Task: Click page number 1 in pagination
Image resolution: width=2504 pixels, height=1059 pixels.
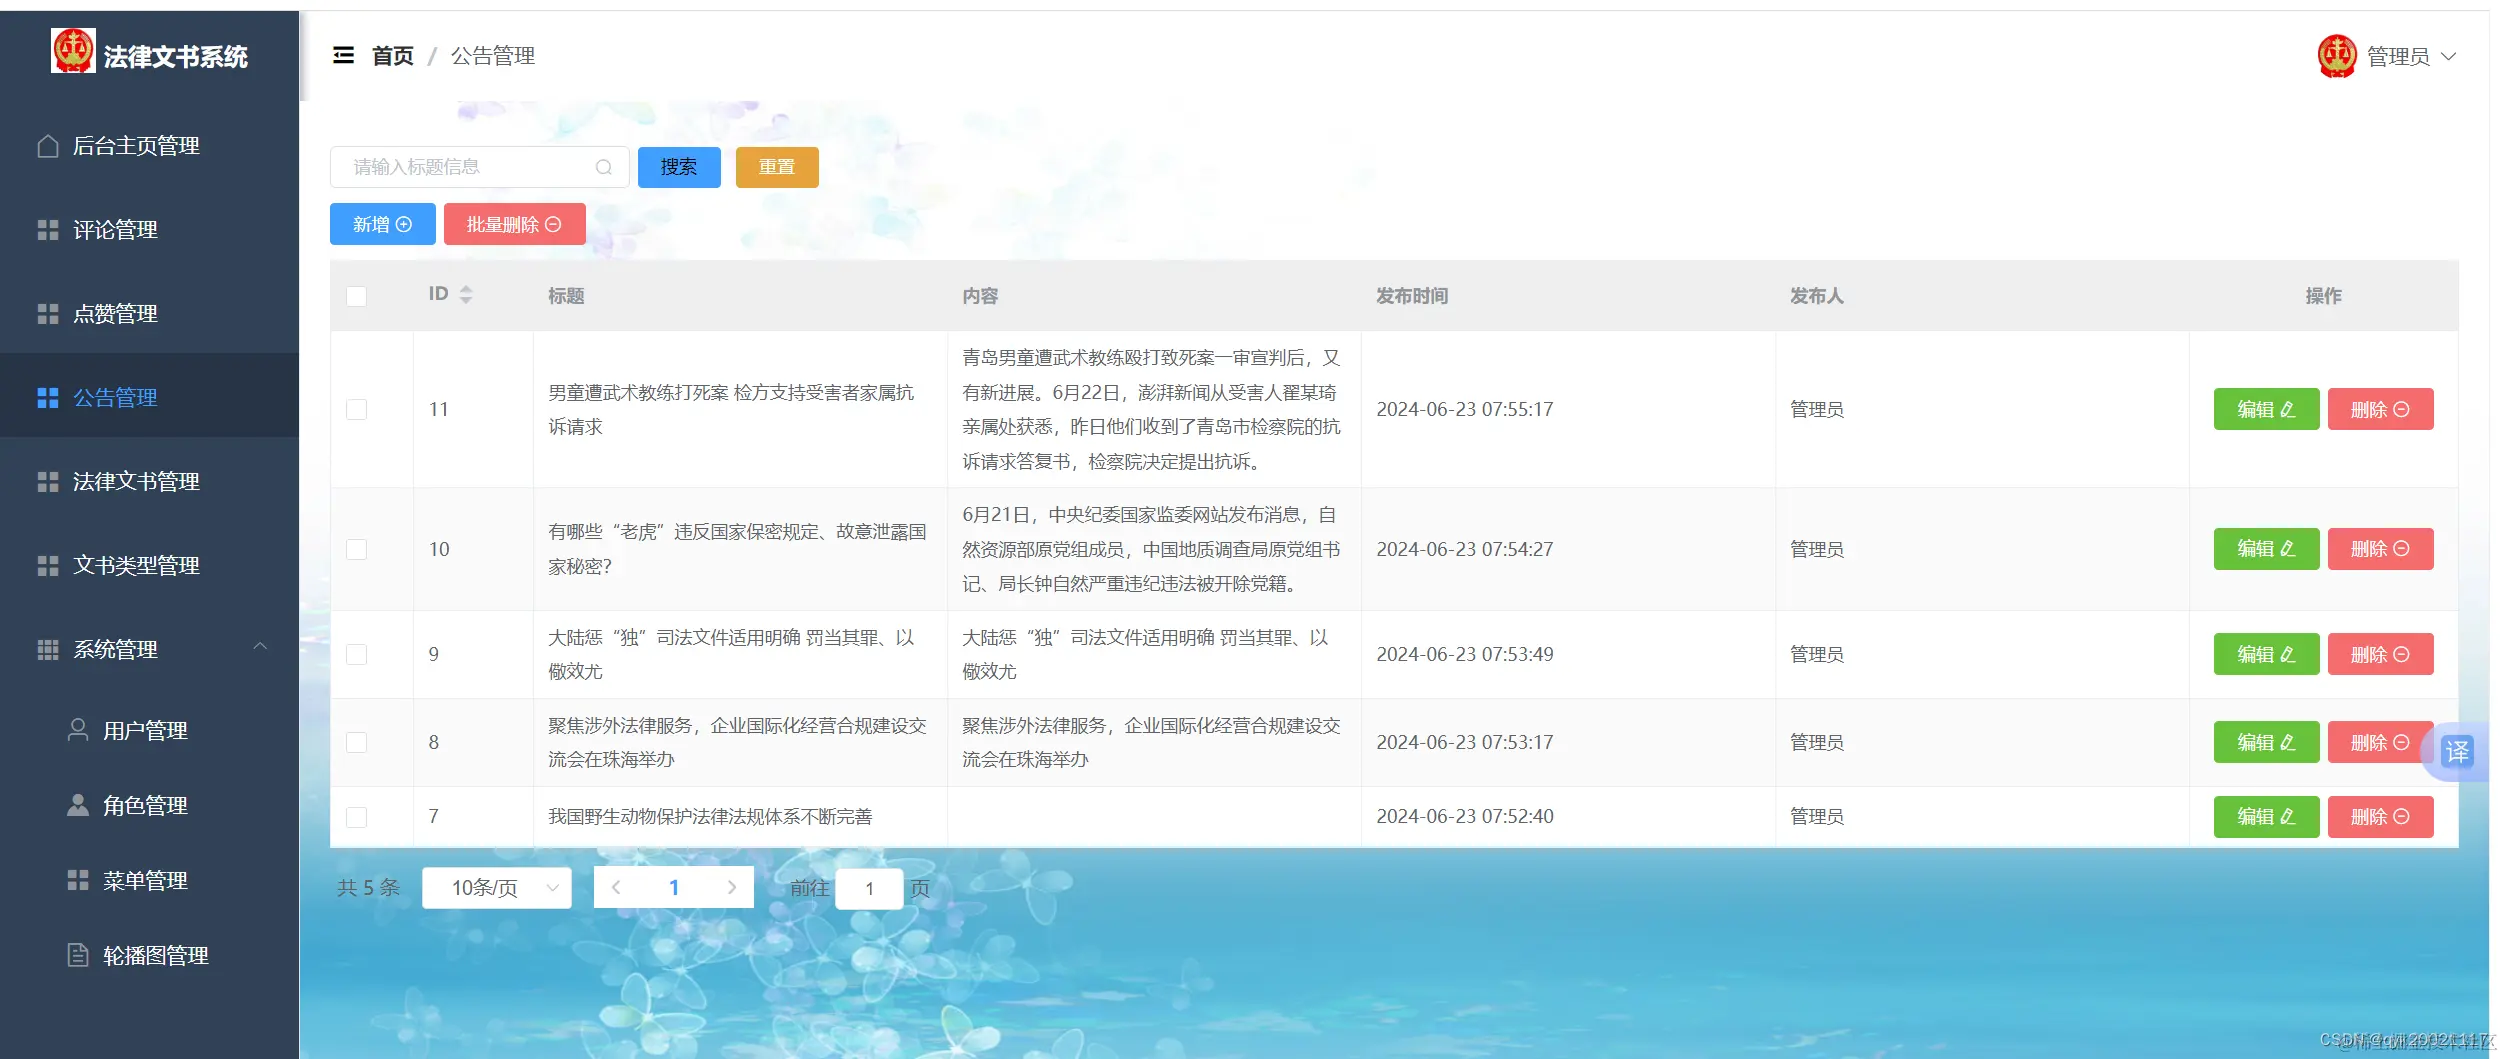Action: pos(674,887)
